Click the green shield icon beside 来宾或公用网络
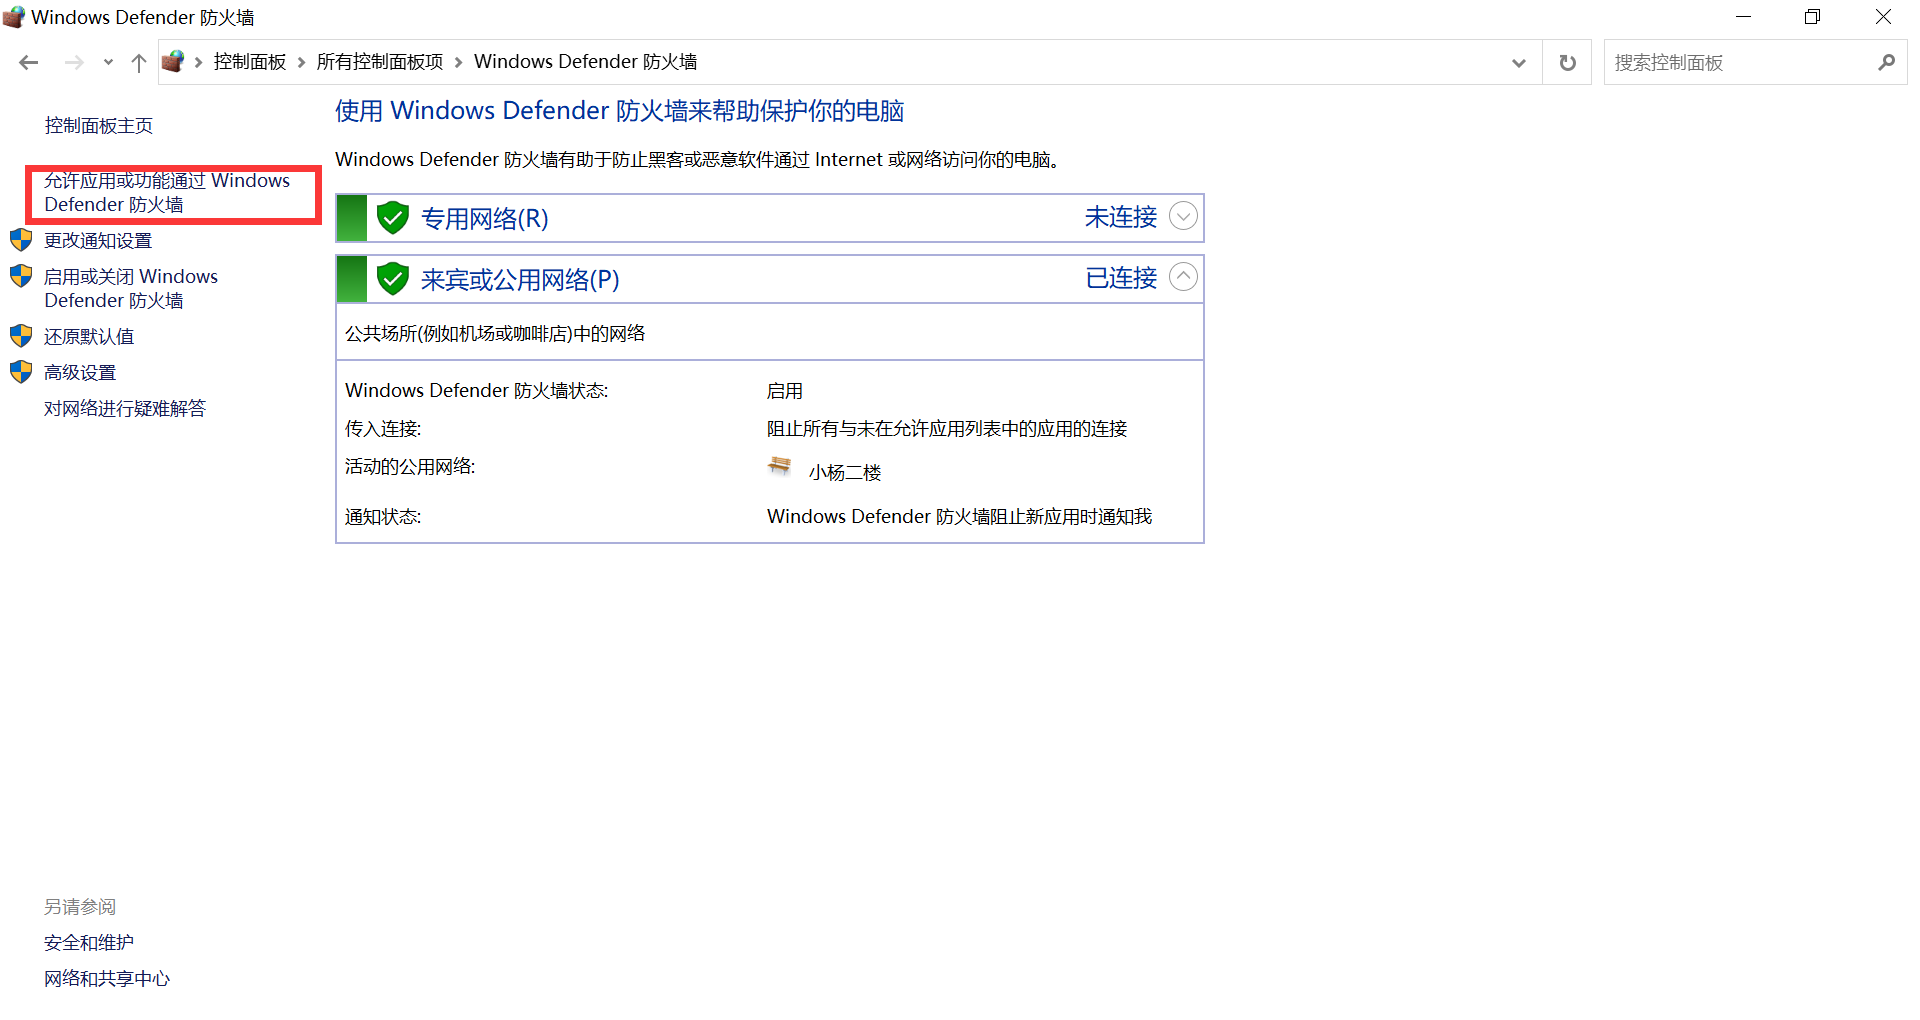 (x=393, y=278)
